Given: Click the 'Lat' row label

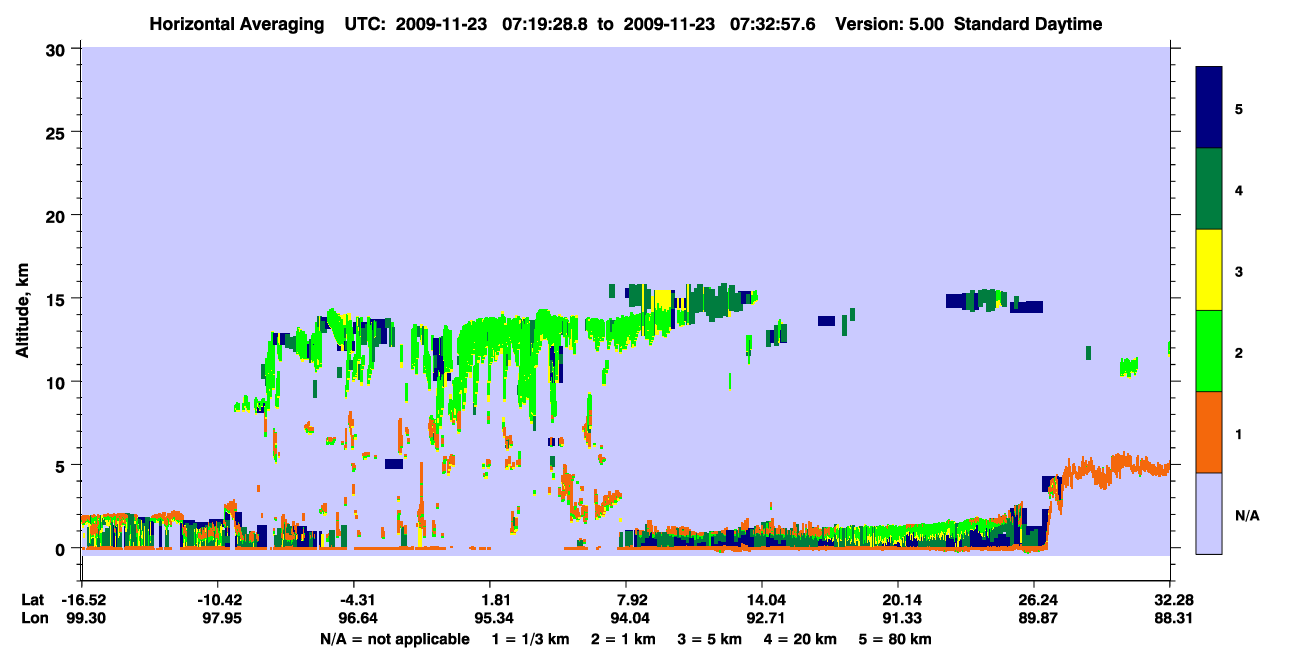Looking at the screenshot, I should pyautogui.click(x=33, y=600).
